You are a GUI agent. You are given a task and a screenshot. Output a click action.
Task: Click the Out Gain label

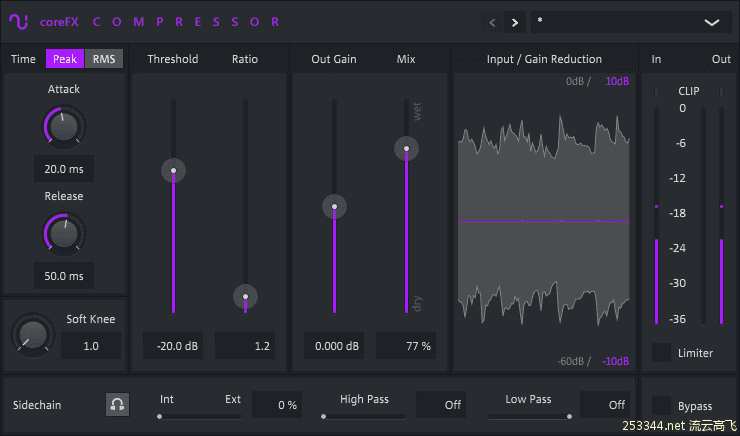pos(334,59)
